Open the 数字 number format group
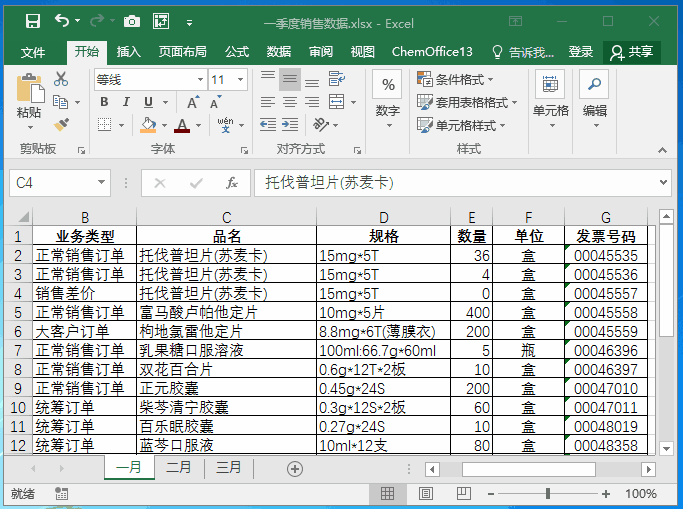 coord(388,100)
